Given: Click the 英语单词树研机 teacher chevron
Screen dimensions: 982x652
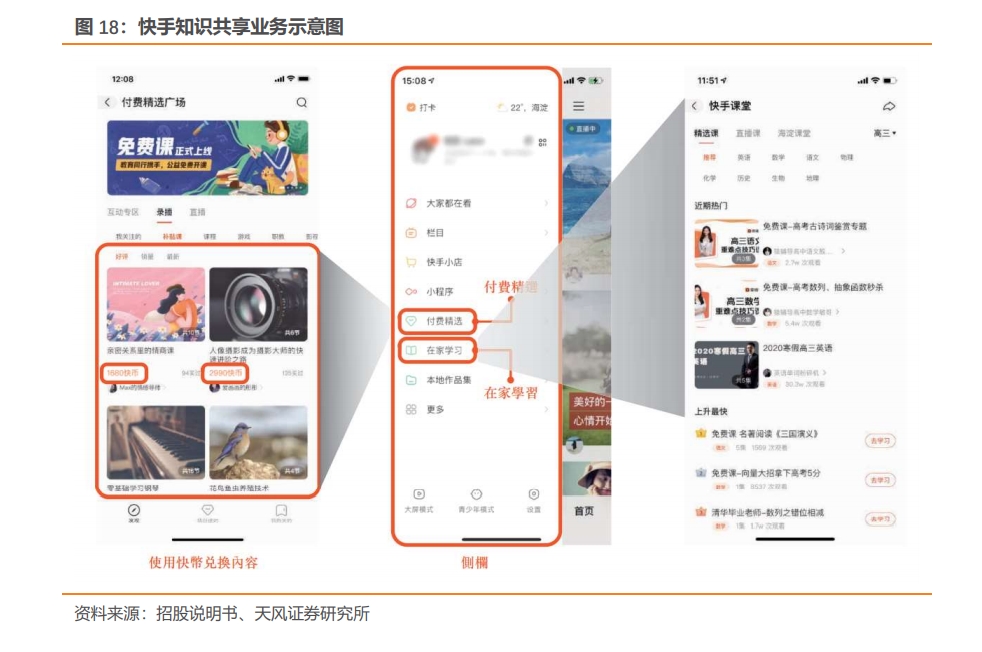Looking at the screenshot, I should click(825, 373).
